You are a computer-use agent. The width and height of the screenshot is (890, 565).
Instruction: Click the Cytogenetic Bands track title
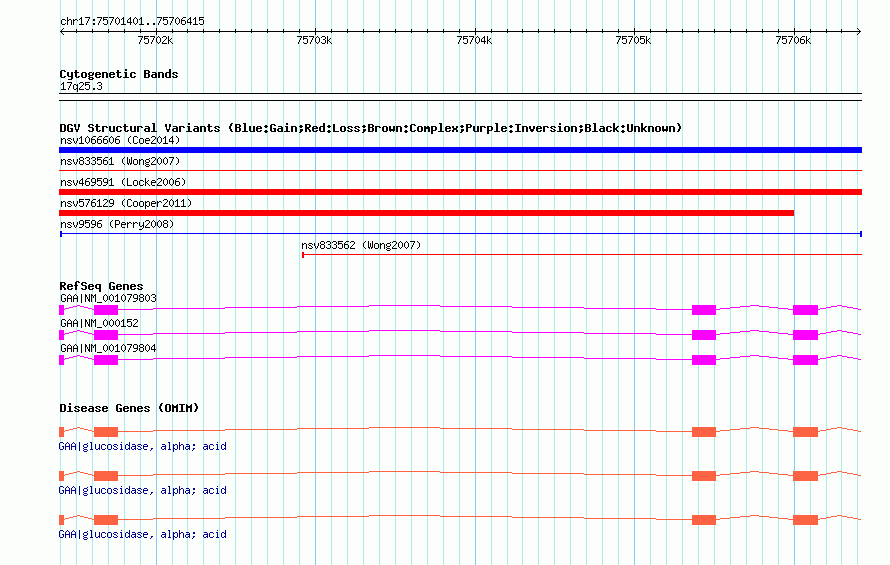point(119,74)
